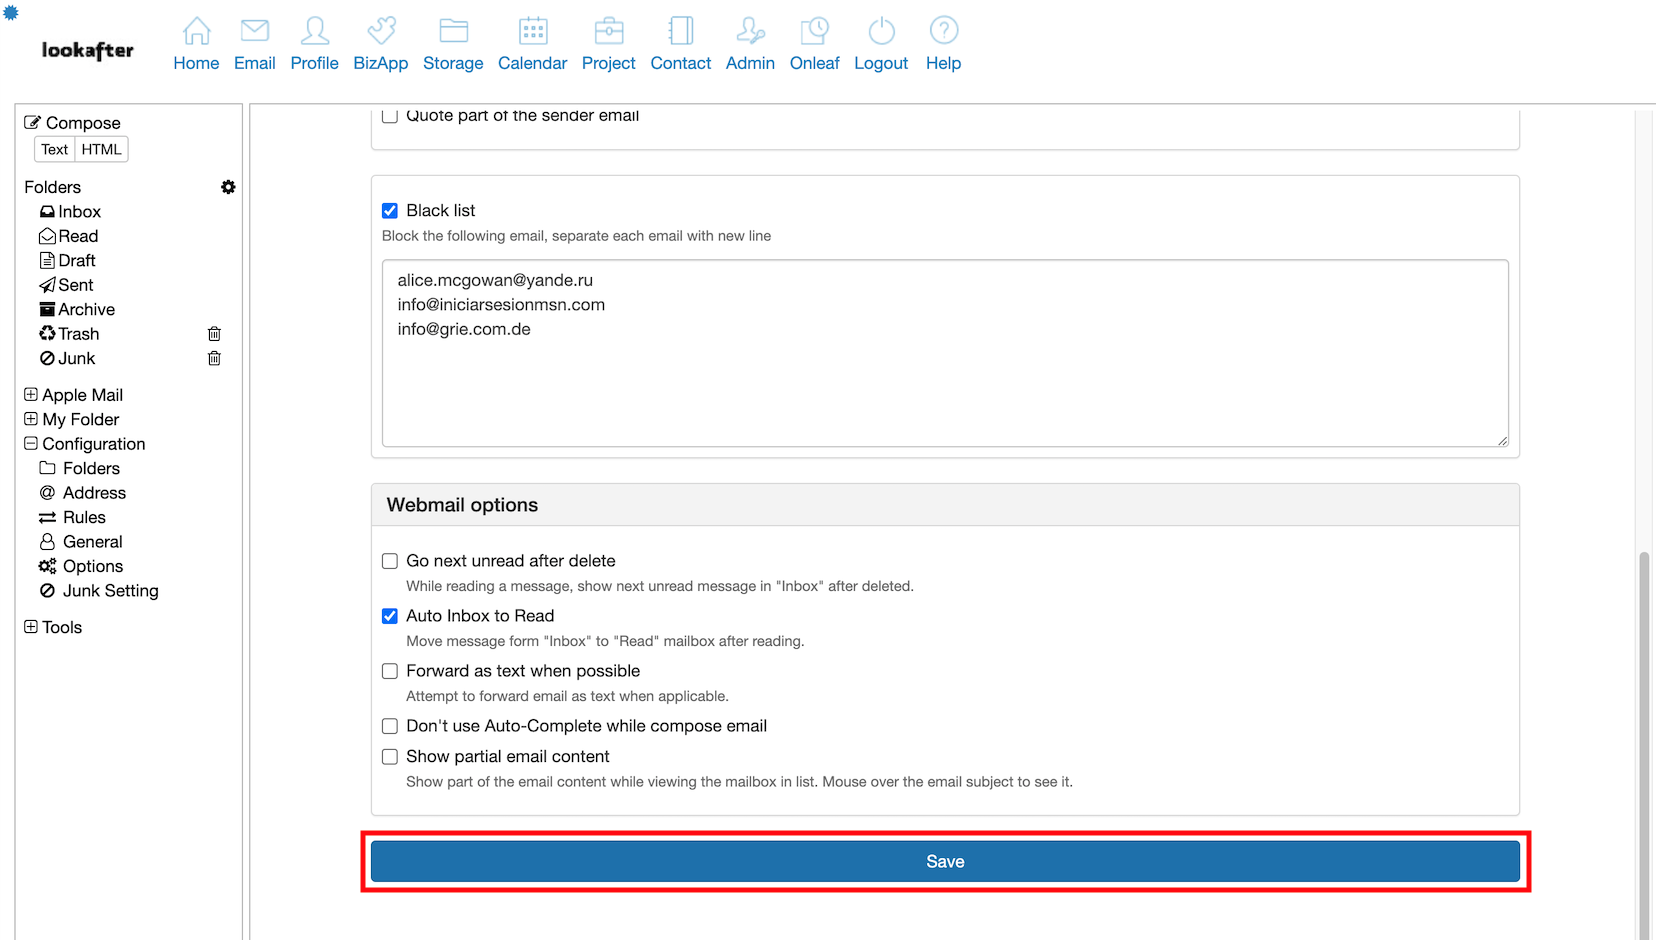Toggle Show partial email content checkbox

click(390, 757)
